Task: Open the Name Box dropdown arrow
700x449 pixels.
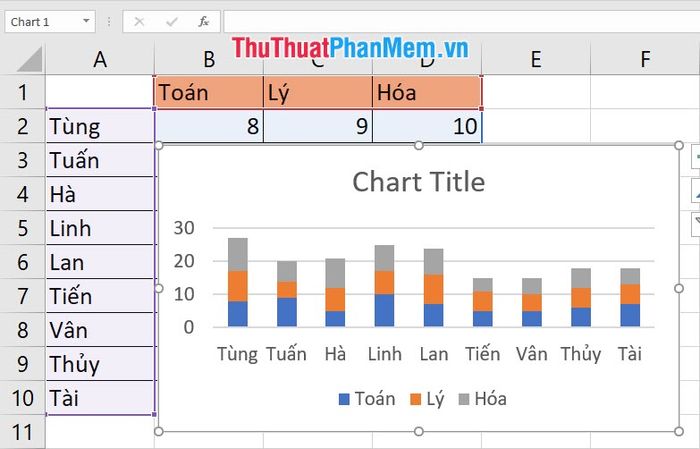Action: [x=86, y=21]
